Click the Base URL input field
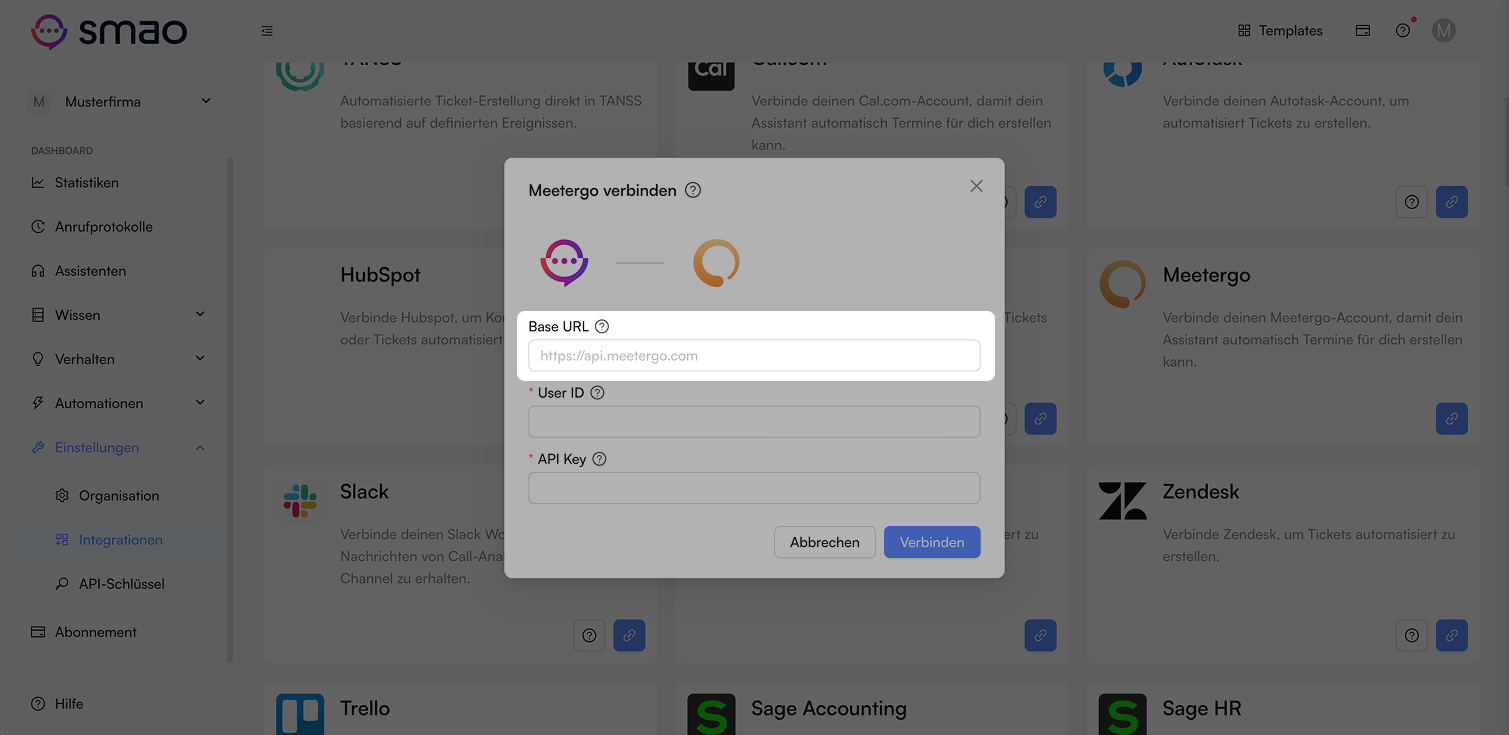This screenshot has width=1509, height=735. coord(754,356)
